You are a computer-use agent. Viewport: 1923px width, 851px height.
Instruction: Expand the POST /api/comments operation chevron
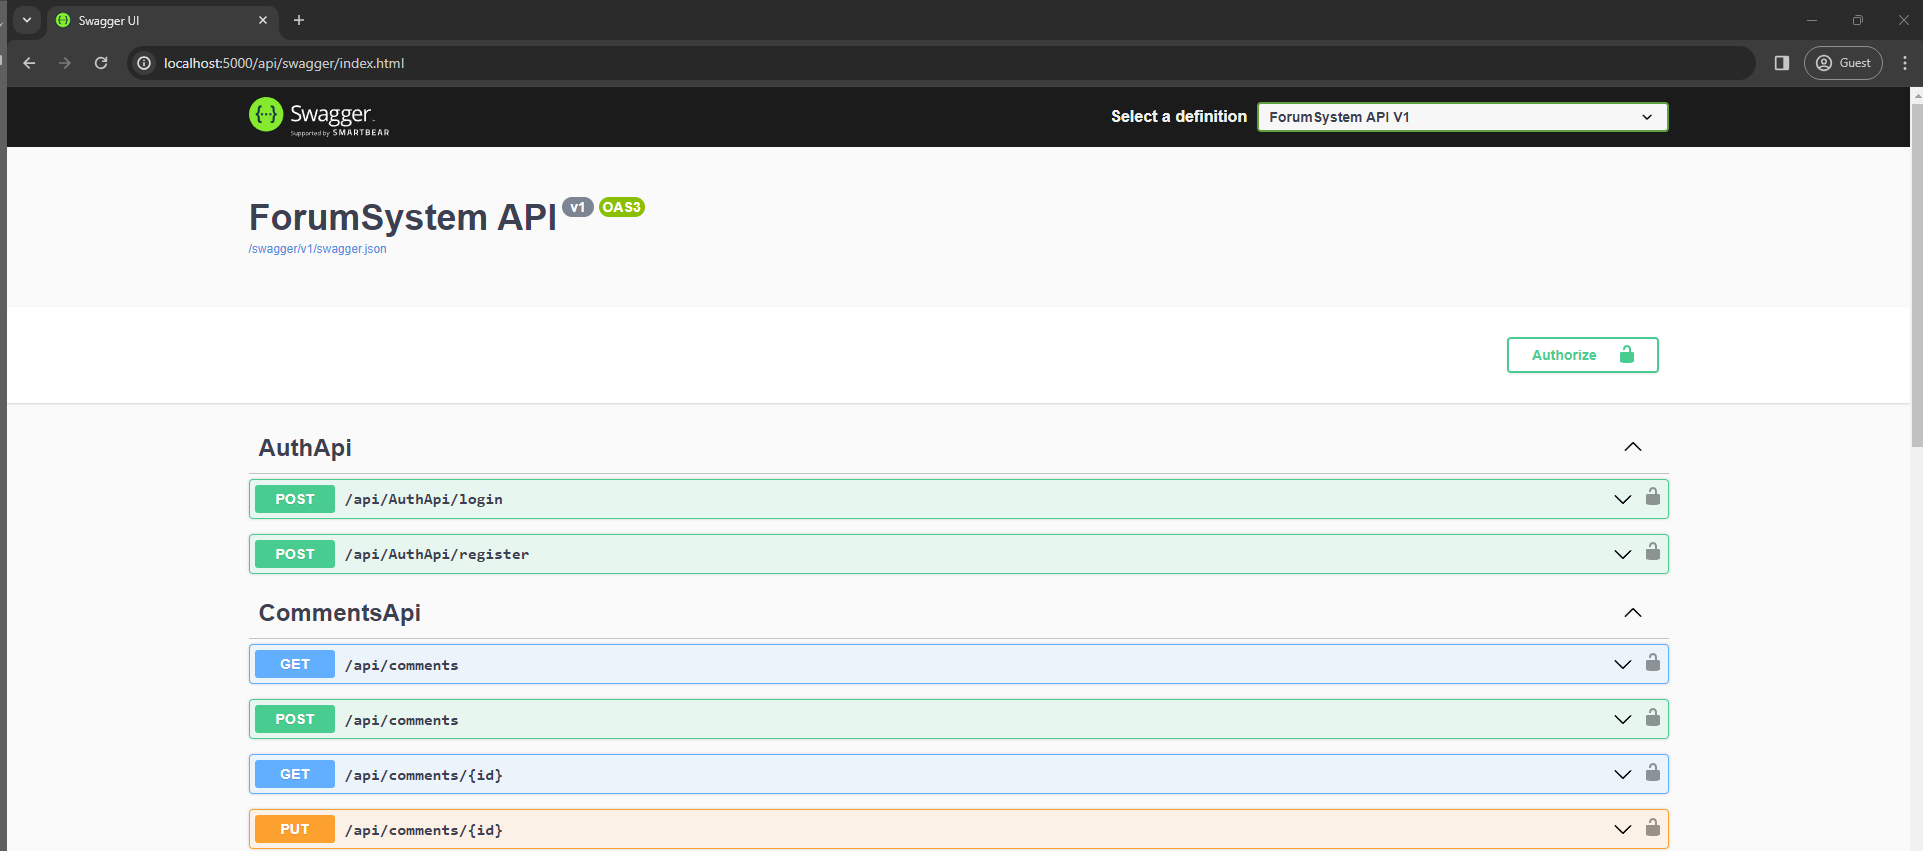tap(1622, 719)
